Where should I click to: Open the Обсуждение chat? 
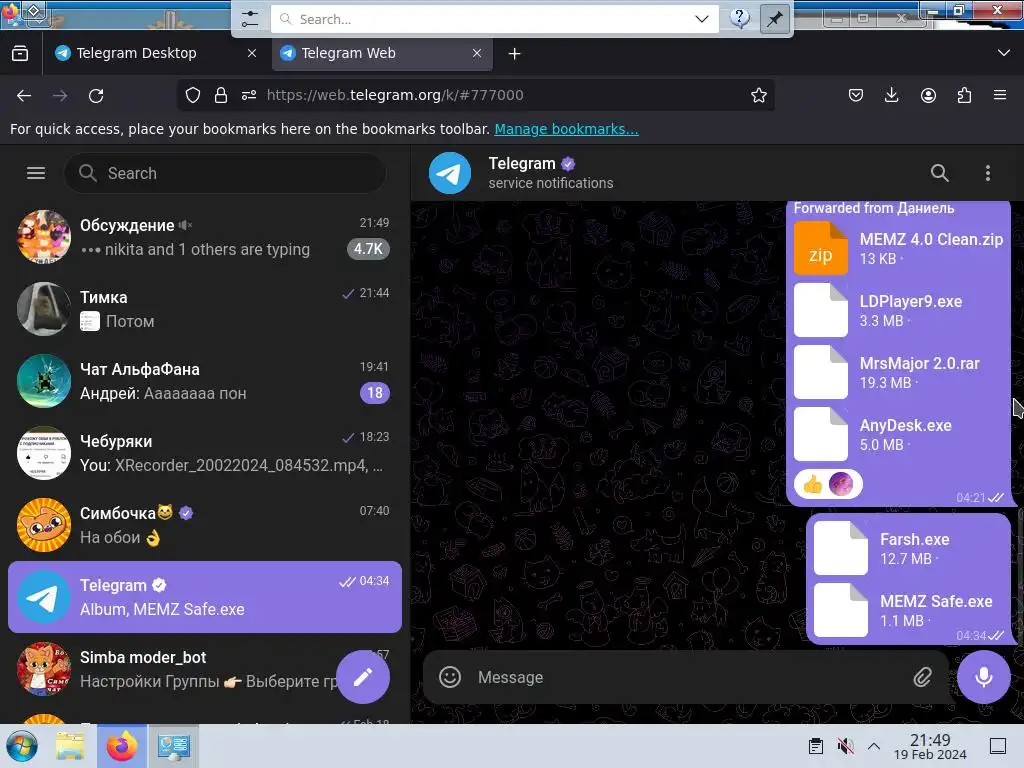[x=204, y=237]
